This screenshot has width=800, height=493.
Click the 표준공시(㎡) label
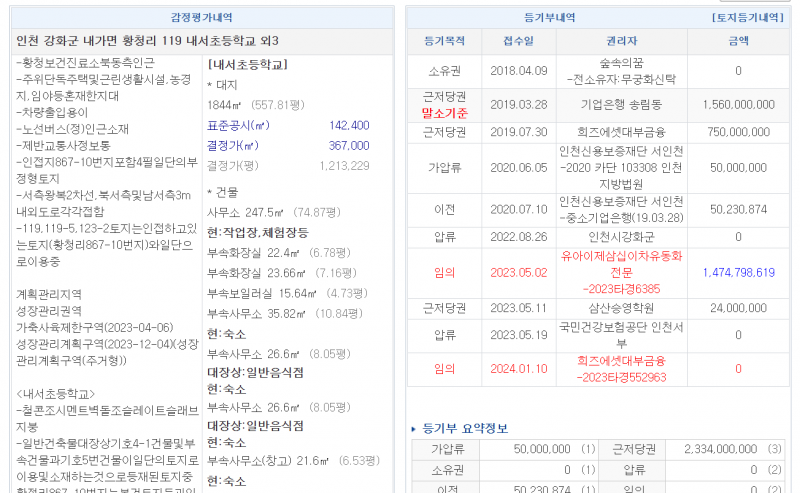(238, 125)
